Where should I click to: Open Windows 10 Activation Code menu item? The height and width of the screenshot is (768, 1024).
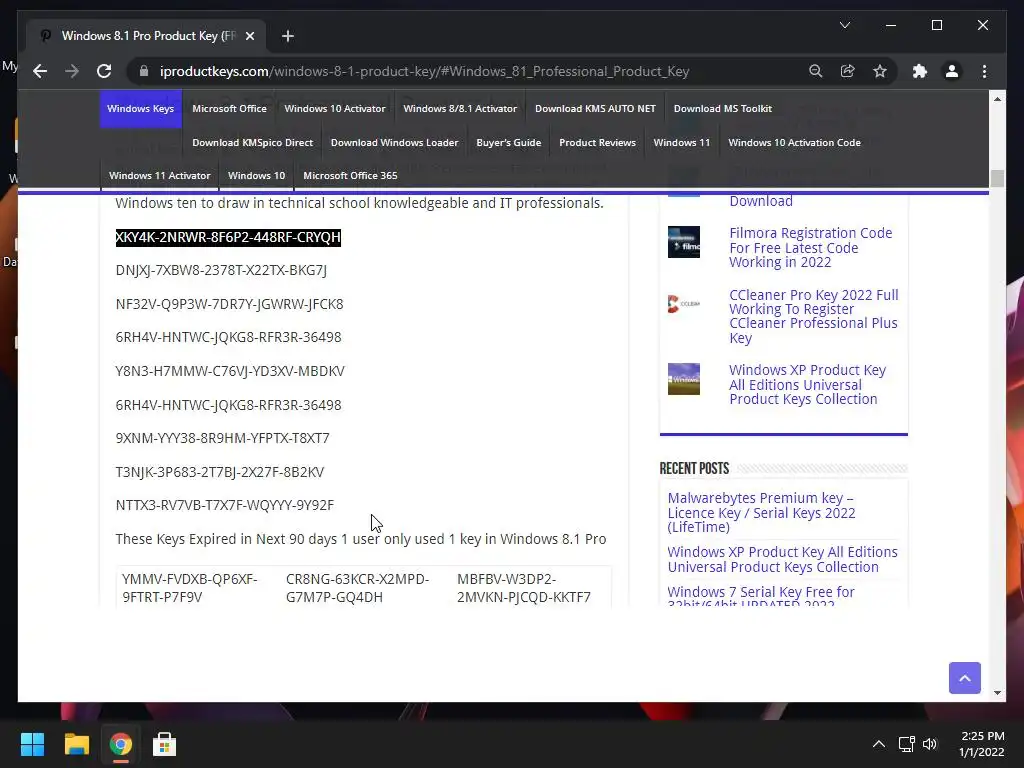pyautogui.click(x=794, y=142)
